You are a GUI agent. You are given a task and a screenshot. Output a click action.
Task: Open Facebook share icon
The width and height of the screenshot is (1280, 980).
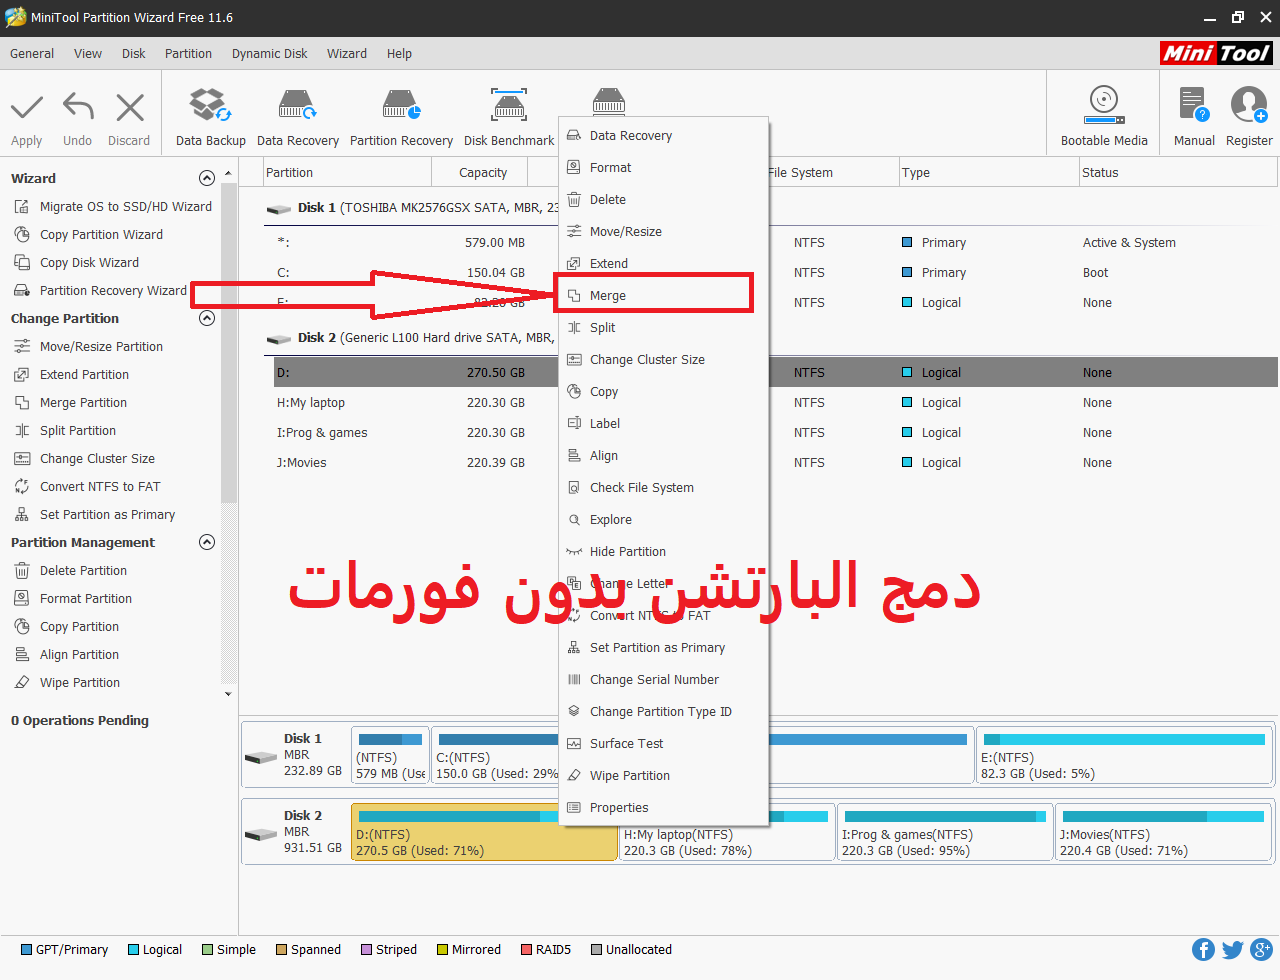[1204, 949]
